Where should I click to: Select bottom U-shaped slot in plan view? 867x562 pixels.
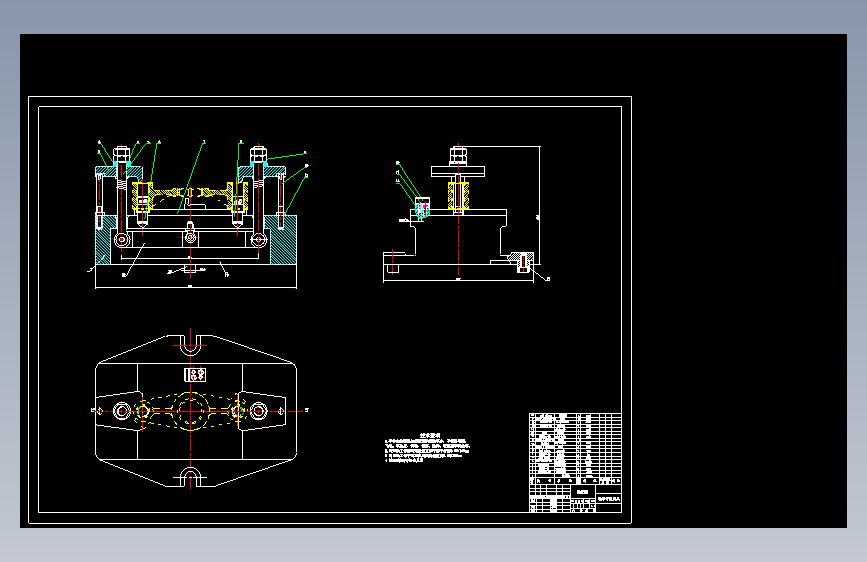[x=191, y=477]
